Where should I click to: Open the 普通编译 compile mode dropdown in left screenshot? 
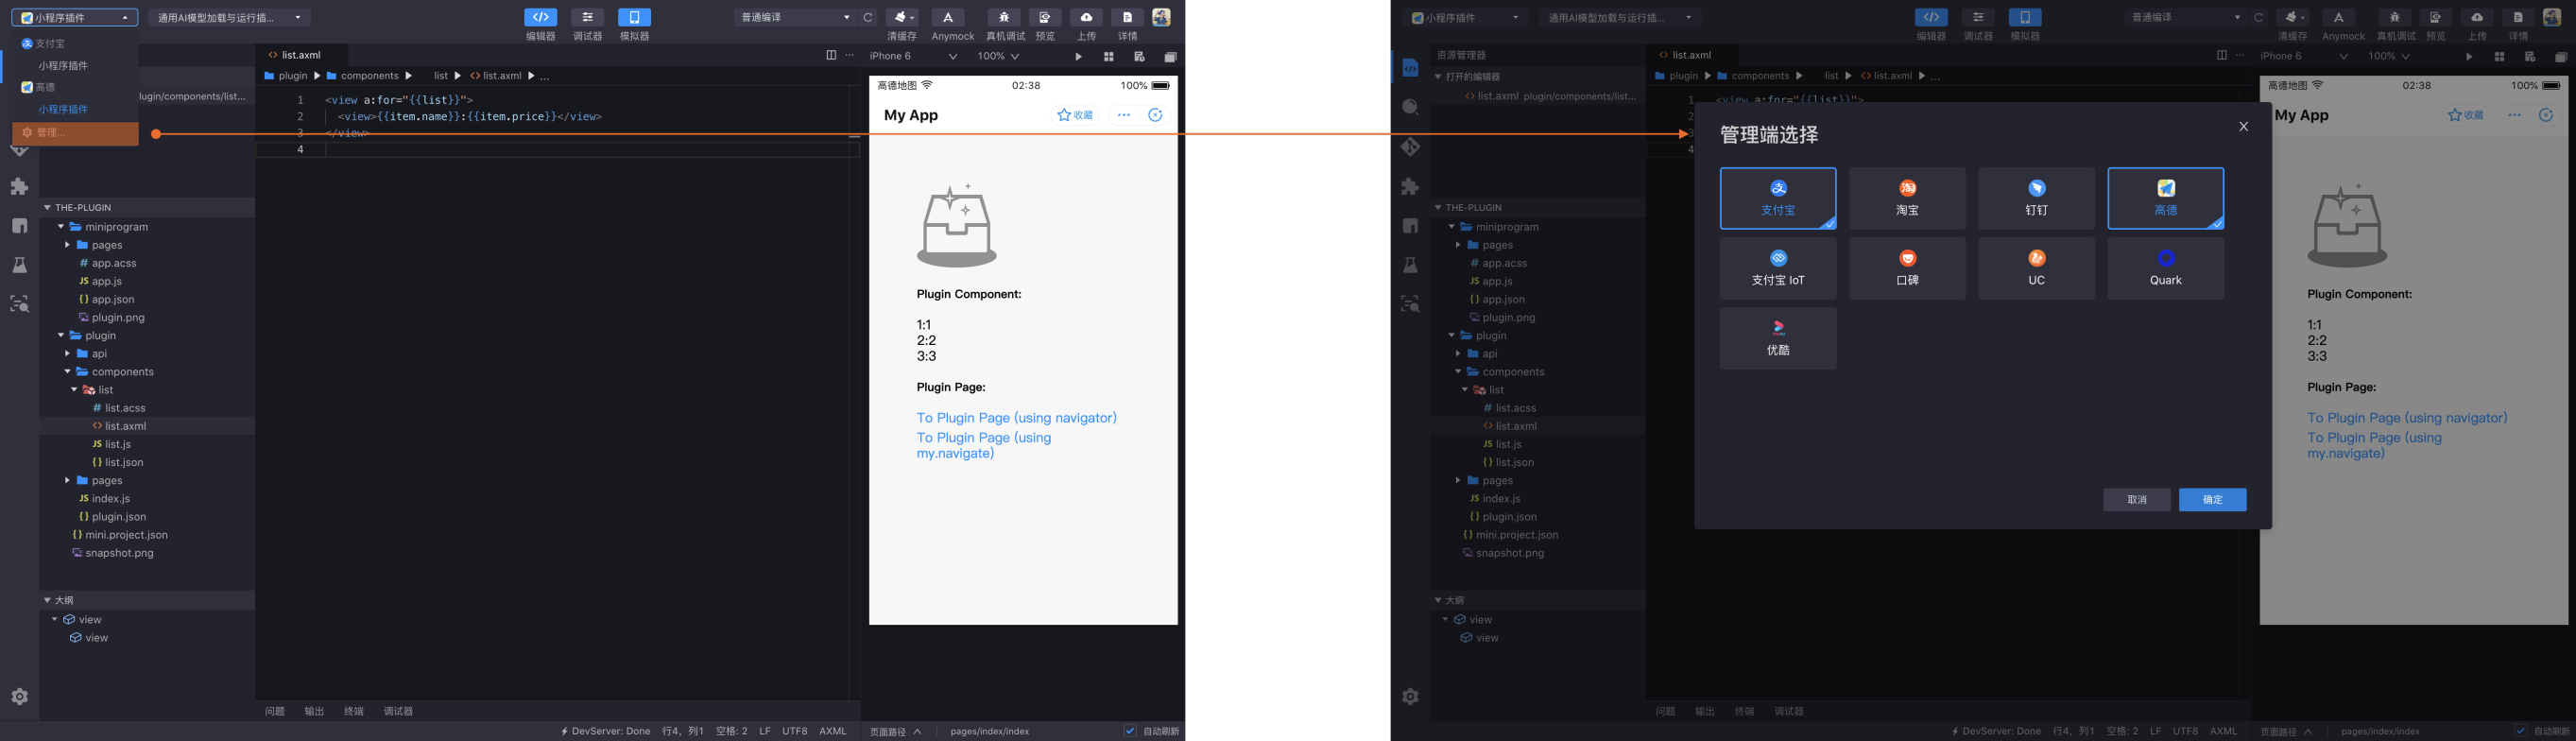click(x=794, y=17)
